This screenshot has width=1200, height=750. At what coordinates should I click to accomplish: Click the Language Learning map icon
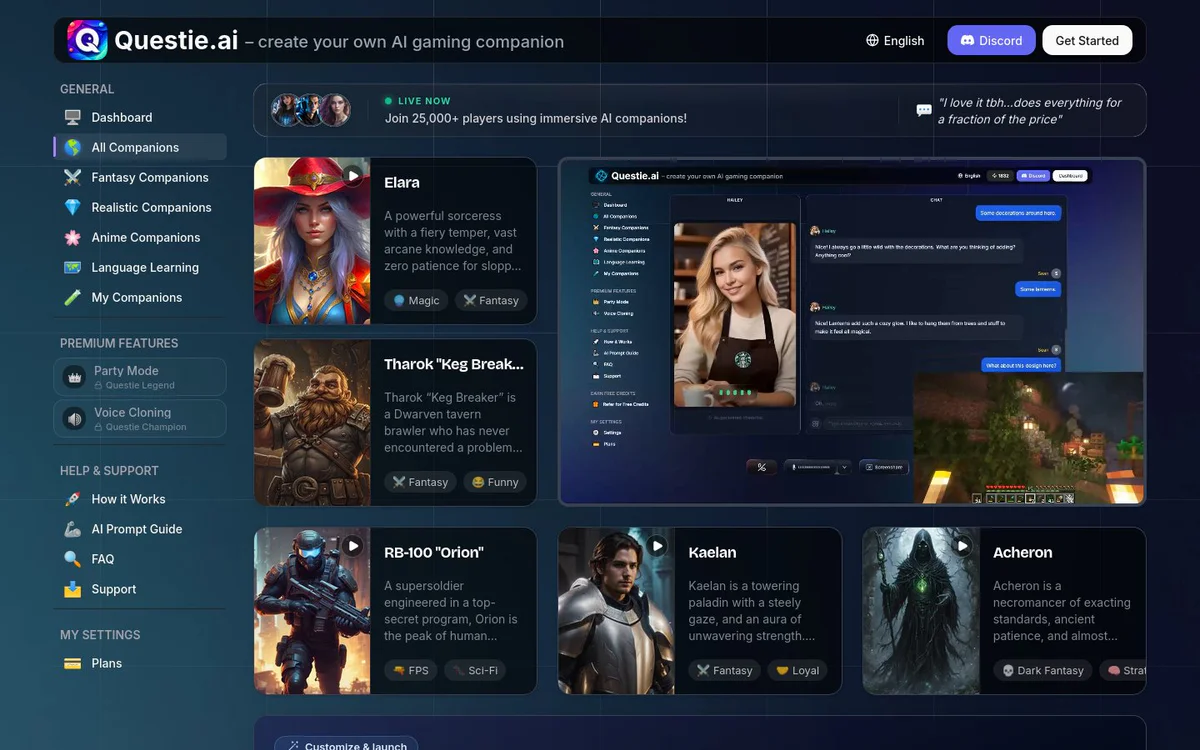coord(73,267)
